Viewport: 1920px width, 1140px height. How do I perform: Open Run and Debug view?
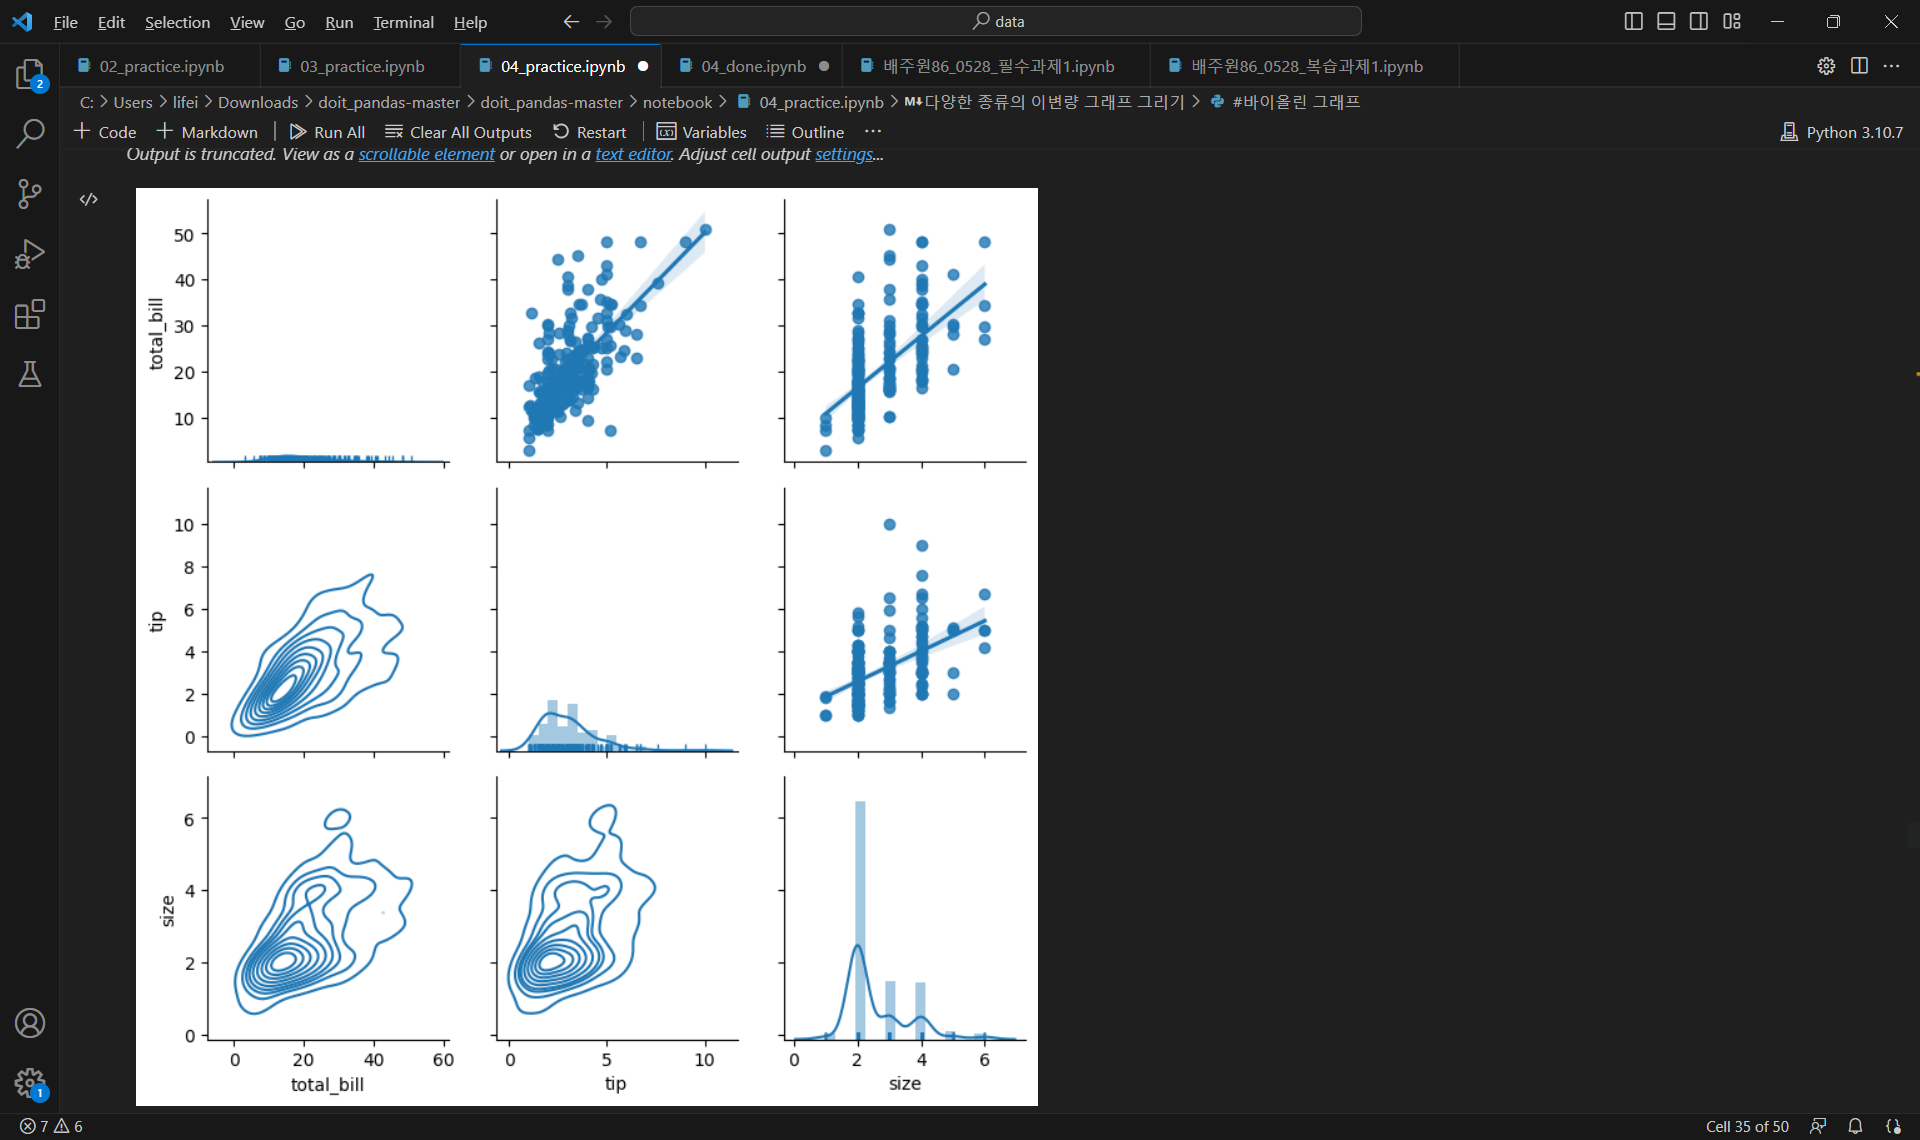(30, 254)
